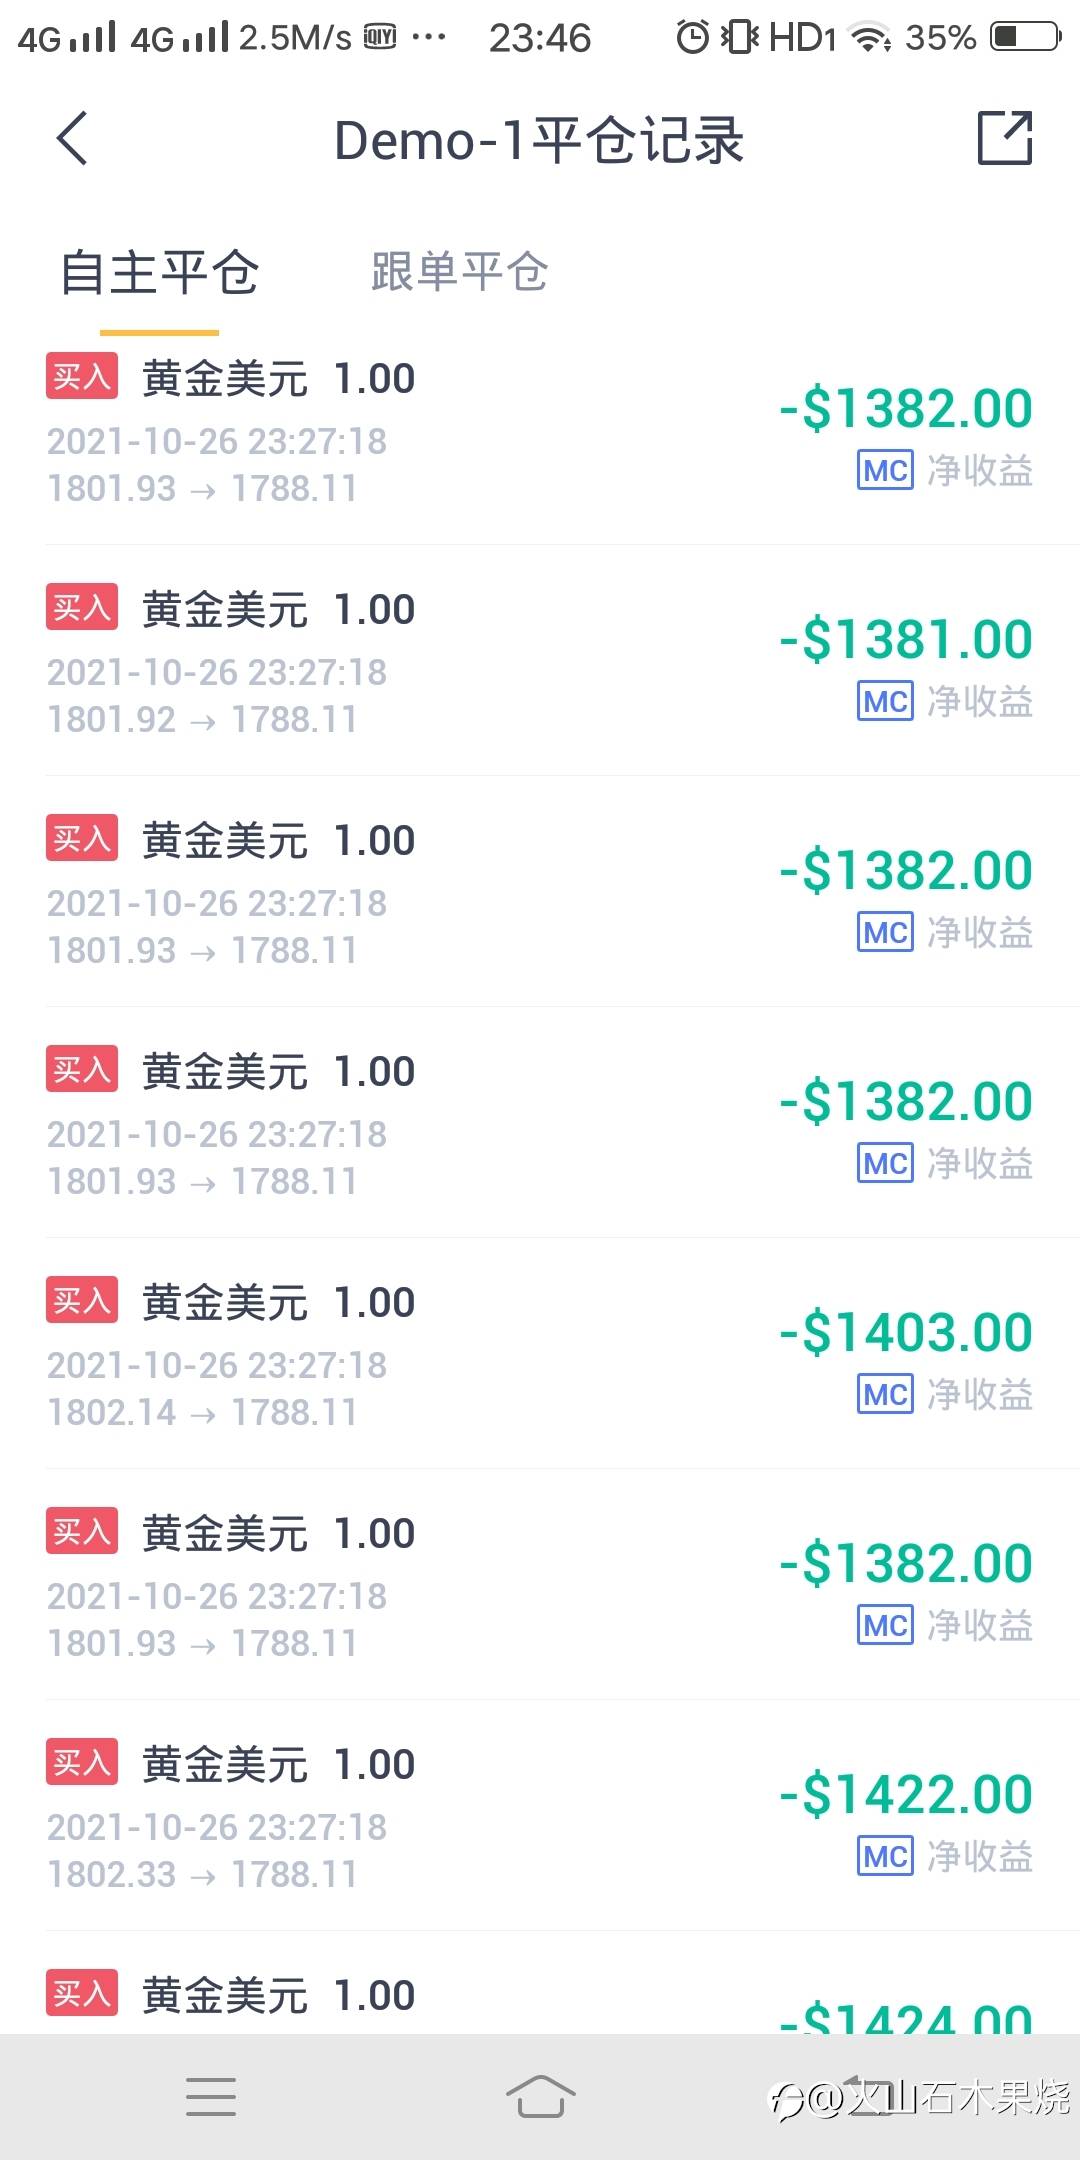
Task: Tap MC badge on the -$1422.00 record
Action: coord(885,1856)
